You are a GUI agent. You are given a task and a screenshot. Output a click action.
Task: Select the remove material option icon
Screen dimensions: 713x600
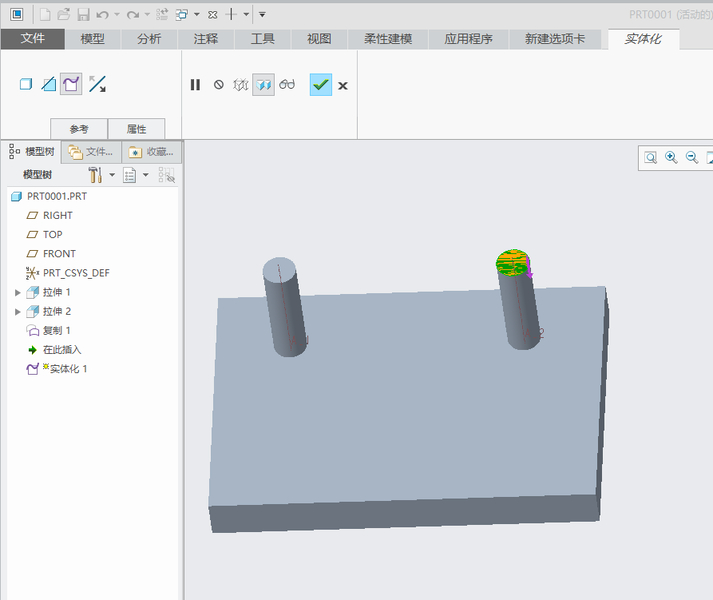[49, 84]
